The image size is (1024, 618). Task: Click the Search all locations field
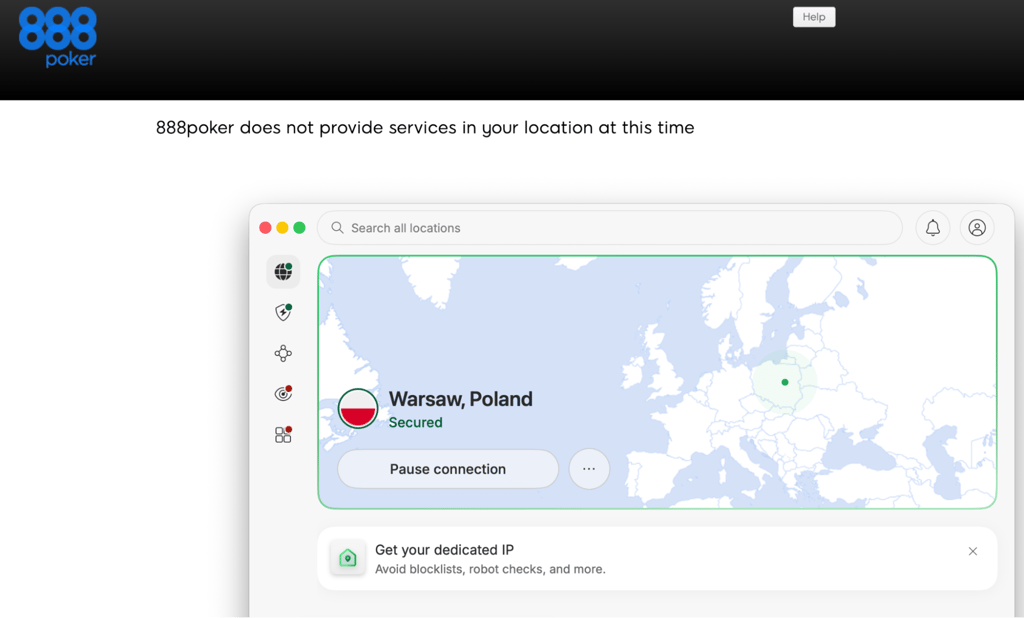[609, 228]
